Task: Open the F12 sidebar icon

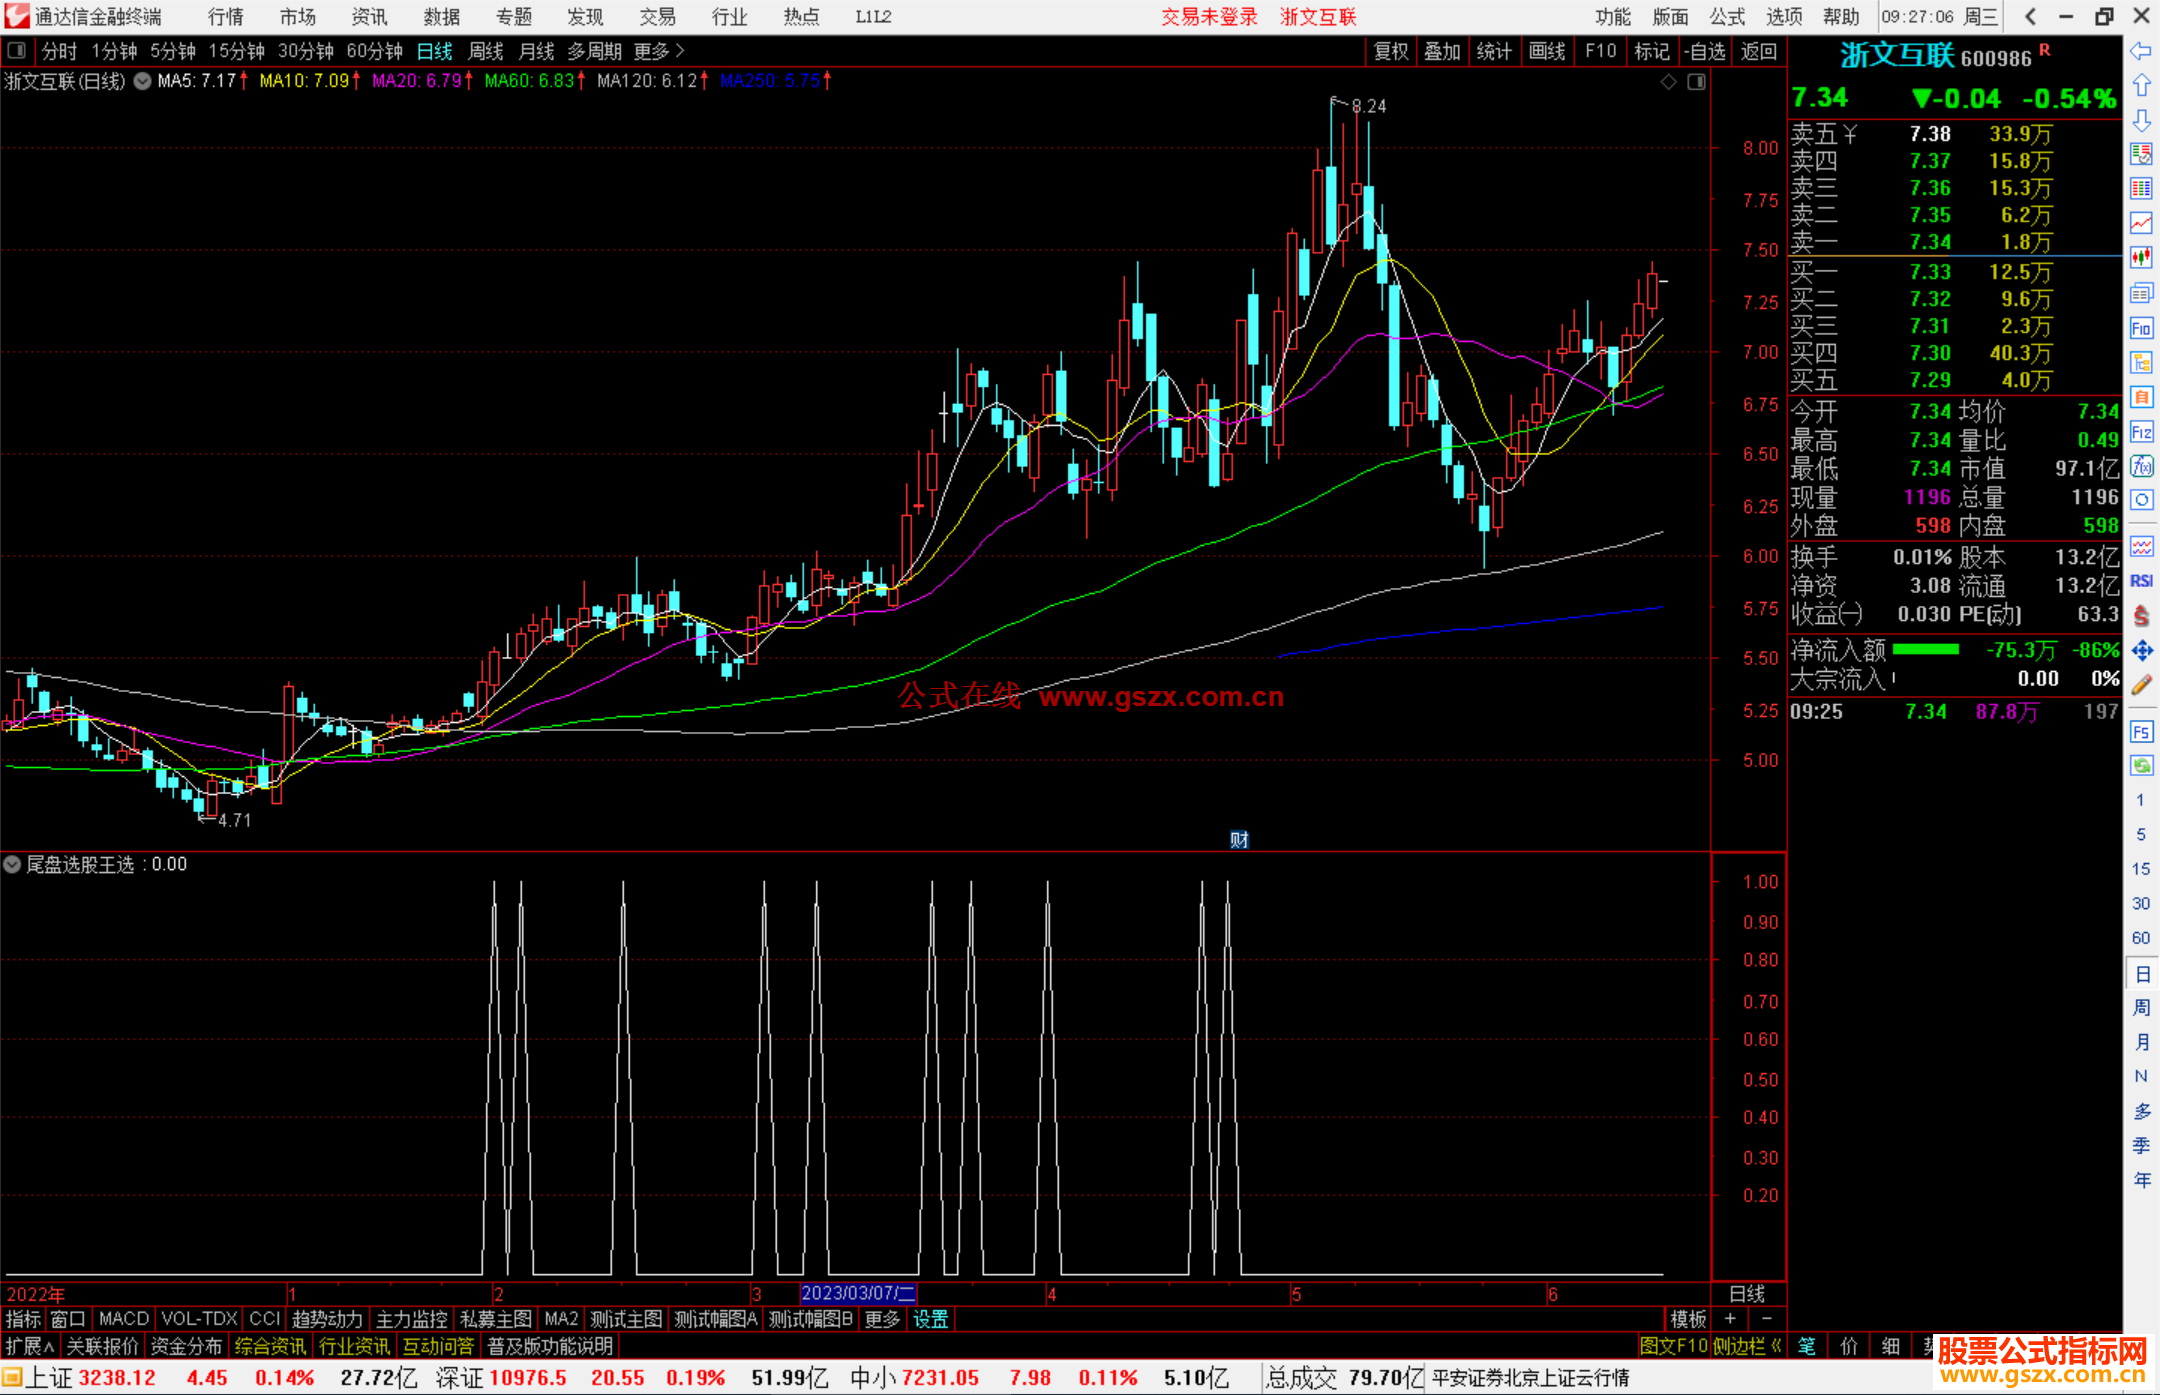Action: pyautogui.click(x=2141, y=432)
